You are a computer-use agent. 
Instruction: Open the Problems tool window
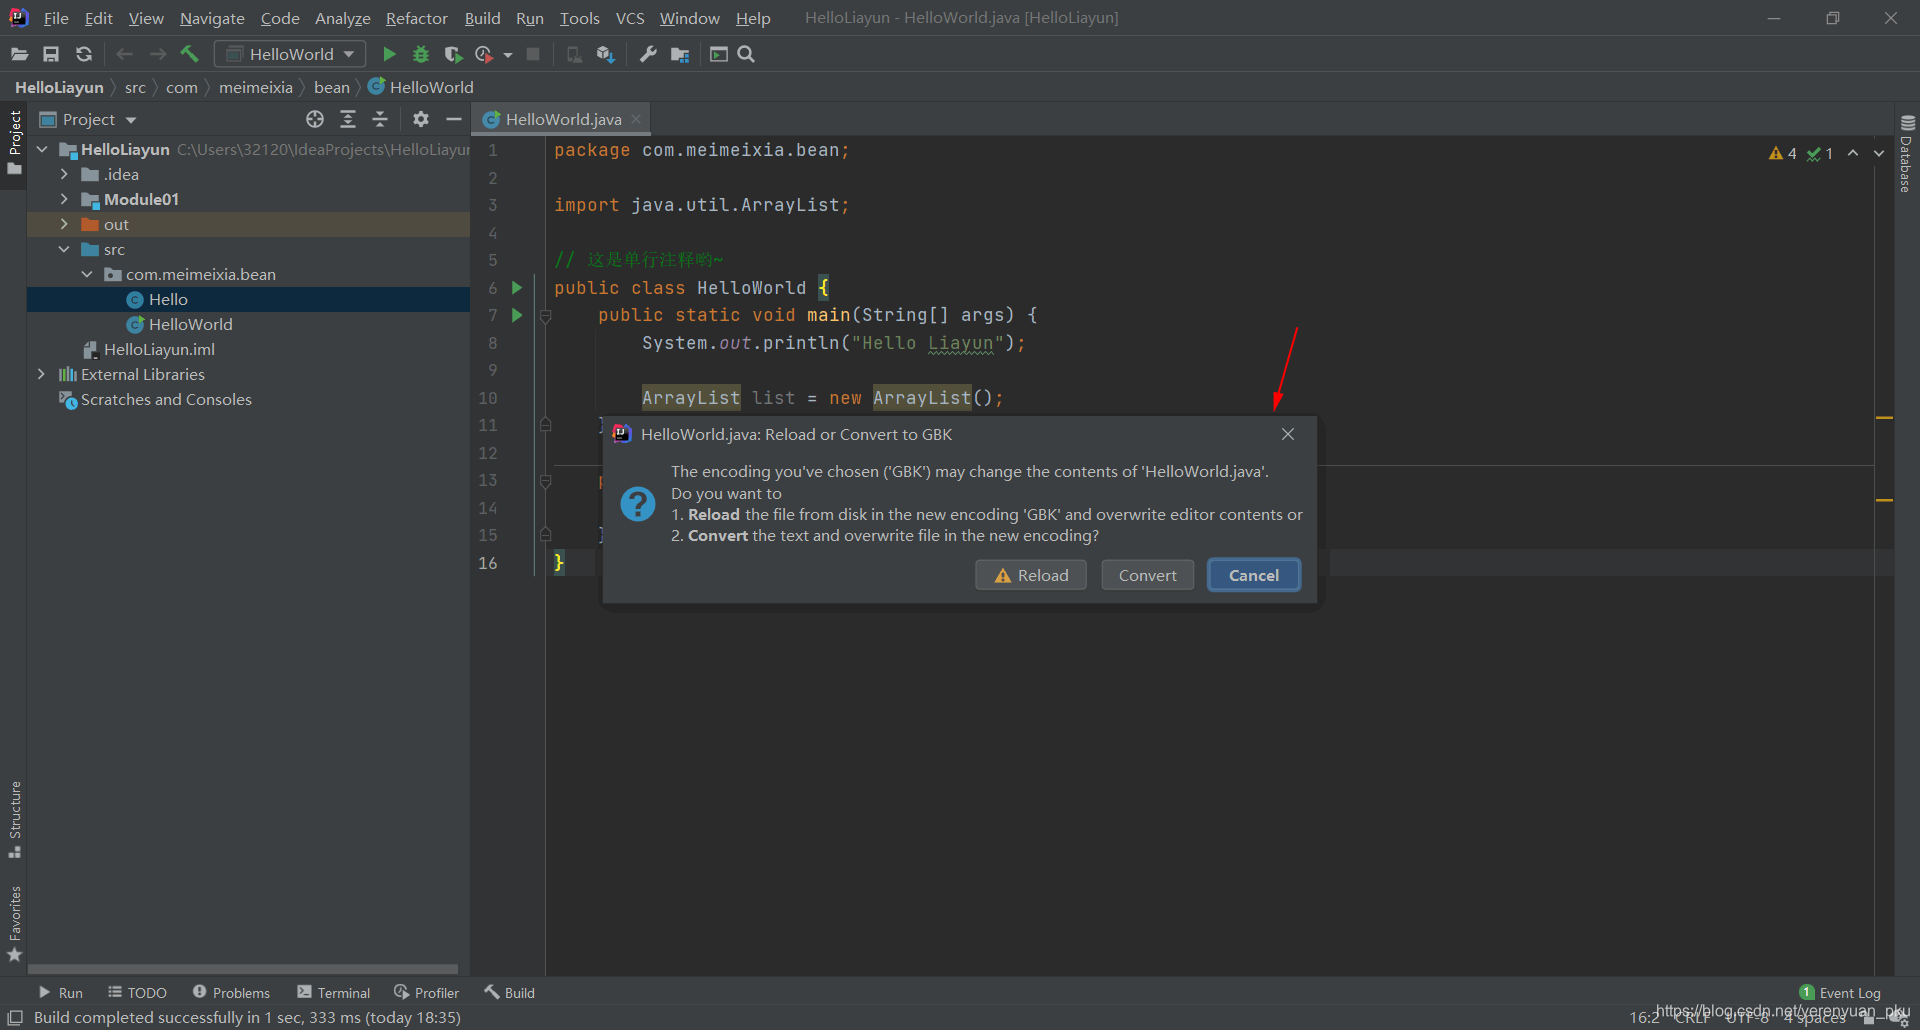231,992
